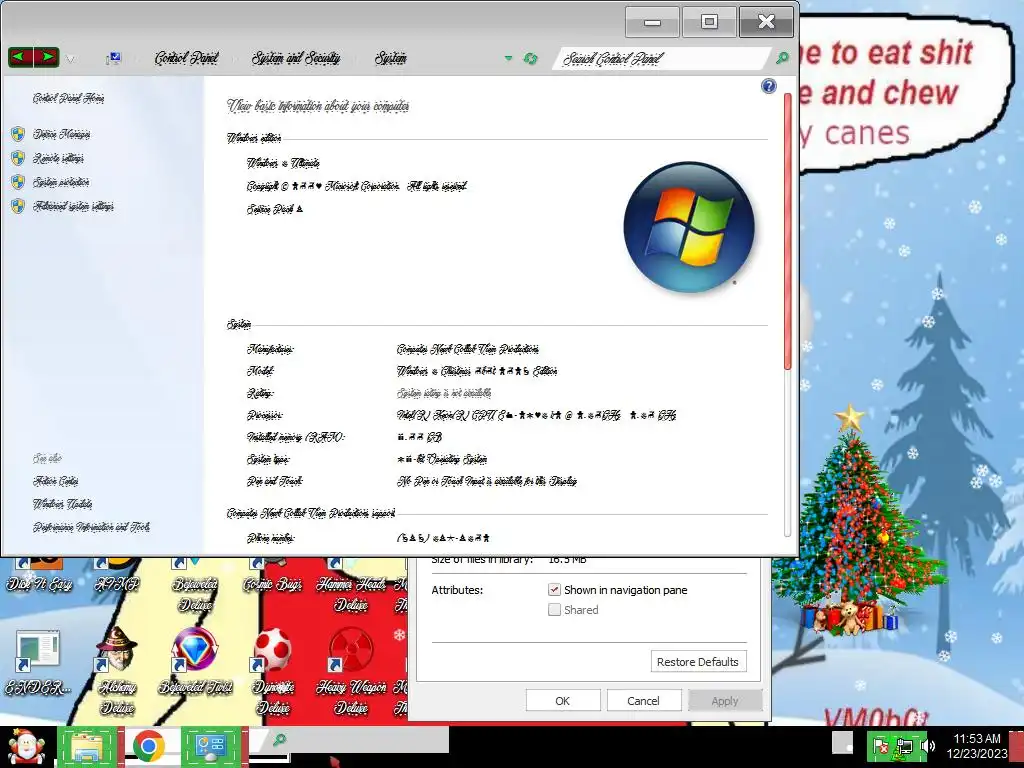
Task: Confirm the properties dialog with OK
Action: [x=563, y=701]
